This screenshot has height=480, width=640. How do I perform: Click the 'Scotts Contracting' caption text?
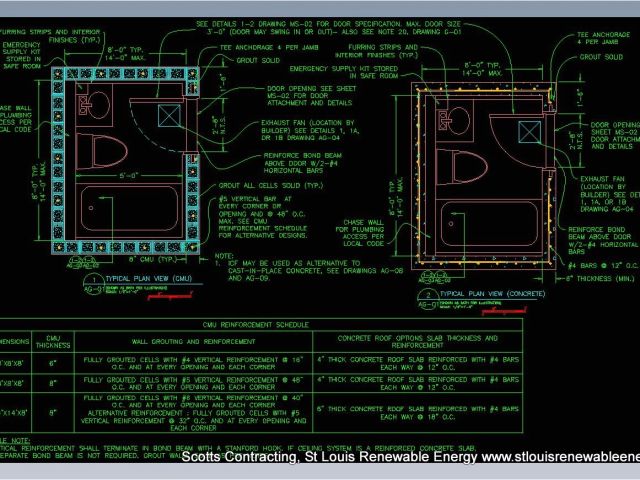tap(238, 457)
